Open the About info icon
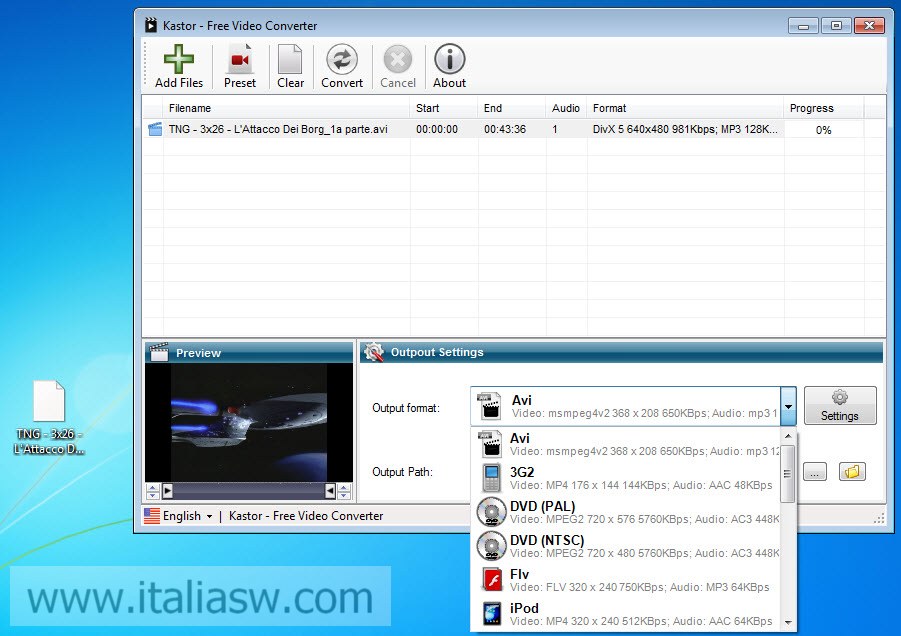Screen dimensions: 901x636 coord(449,59)
